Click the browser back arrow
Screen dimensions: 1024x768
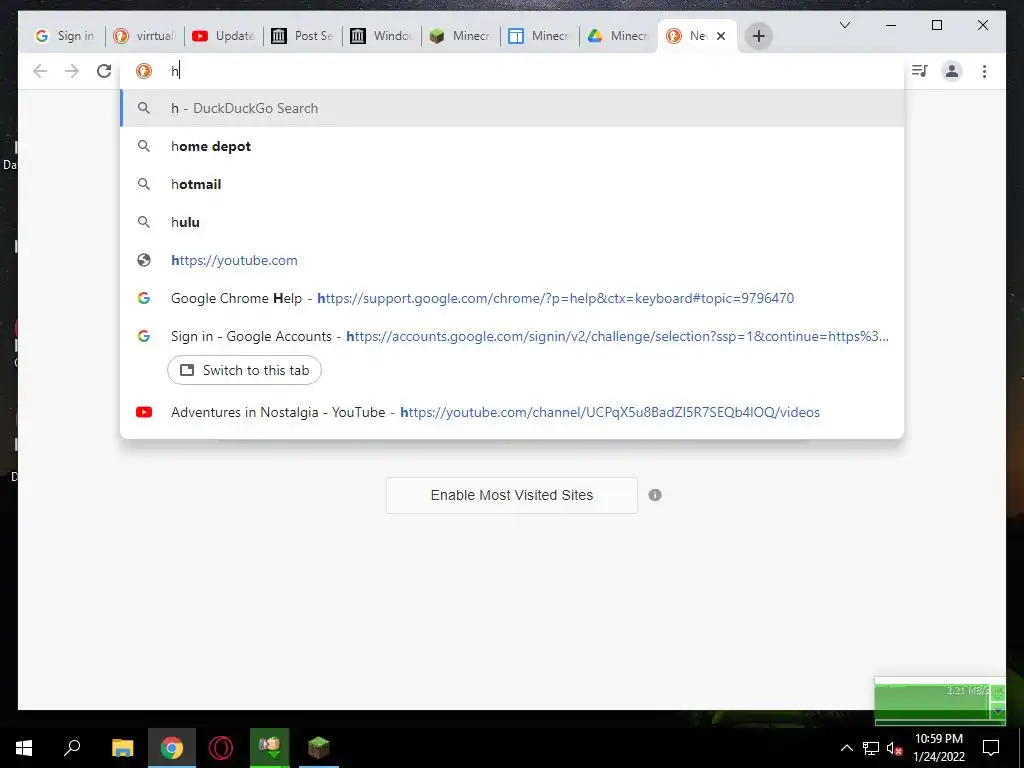[x=40, y=71]
